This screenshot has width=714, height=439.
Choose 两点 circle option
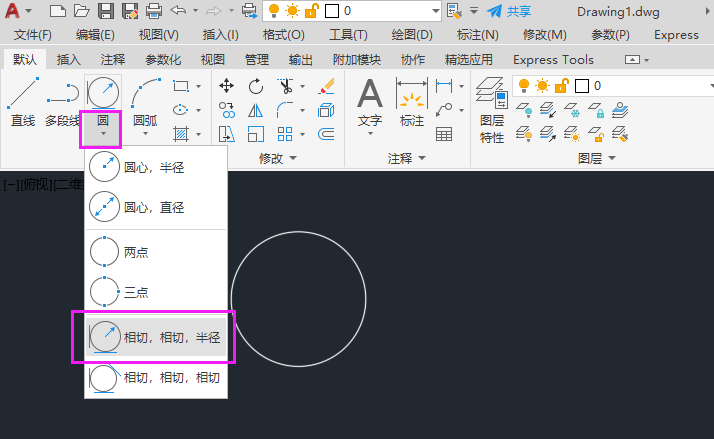156,252
